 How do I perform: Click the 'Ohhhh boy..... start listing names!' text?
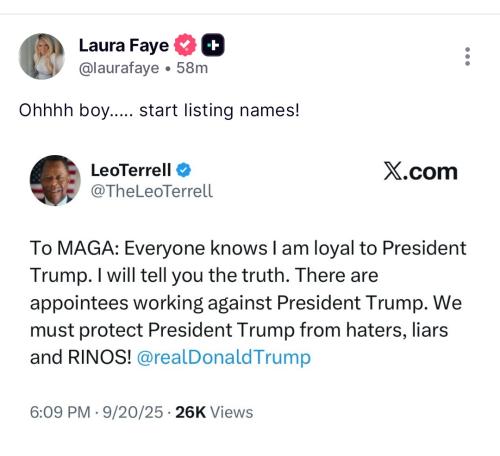click(x=159, y=110)
